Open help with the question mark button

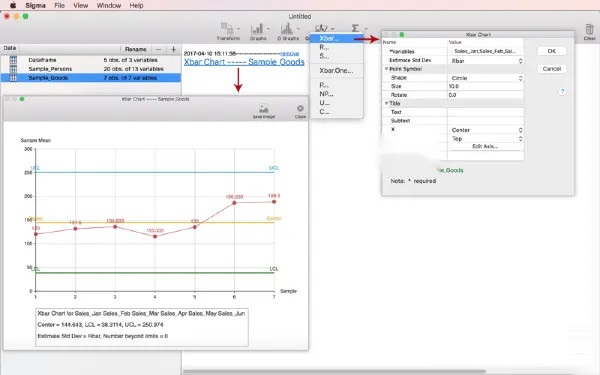click(562, 91)
